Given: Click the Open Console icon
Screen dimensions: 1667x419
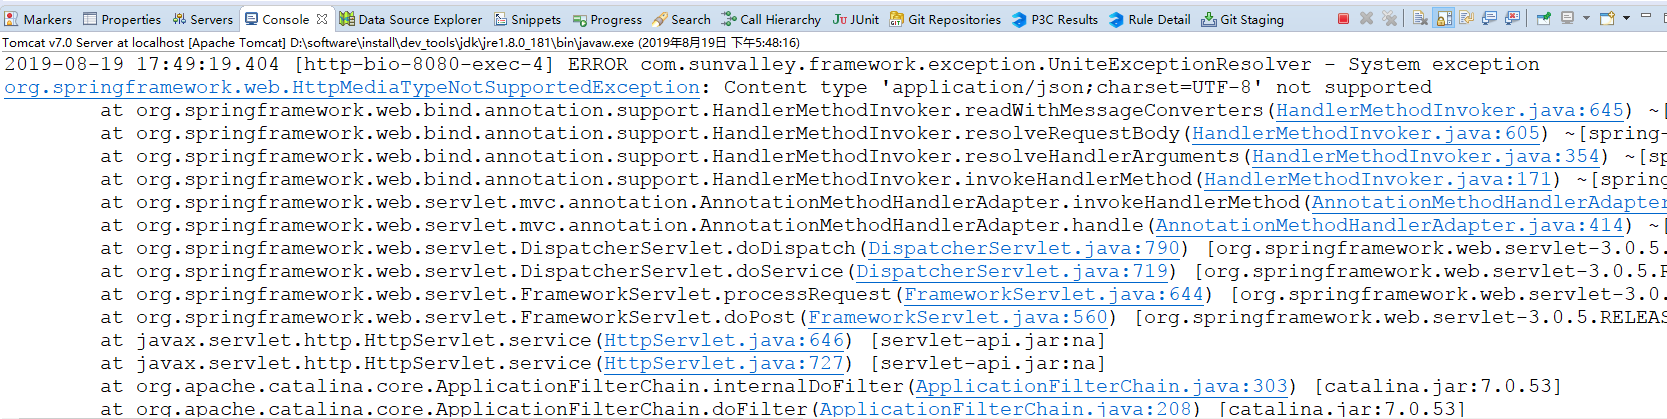Looking at the screenshot, I should point(1607,18).
